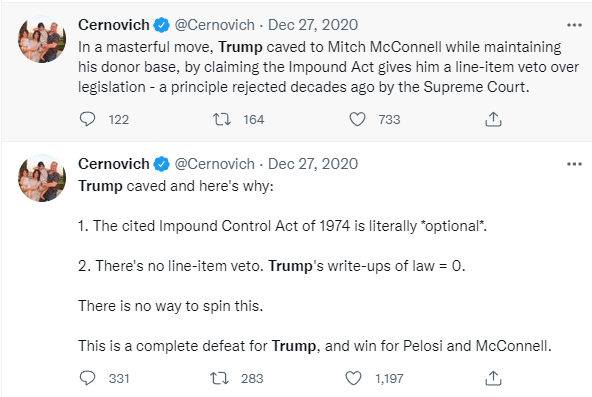The image size is (592, 397).
Task: Visit @Cernovich handle in the first tweet
Action: click(x=214, y=25)
